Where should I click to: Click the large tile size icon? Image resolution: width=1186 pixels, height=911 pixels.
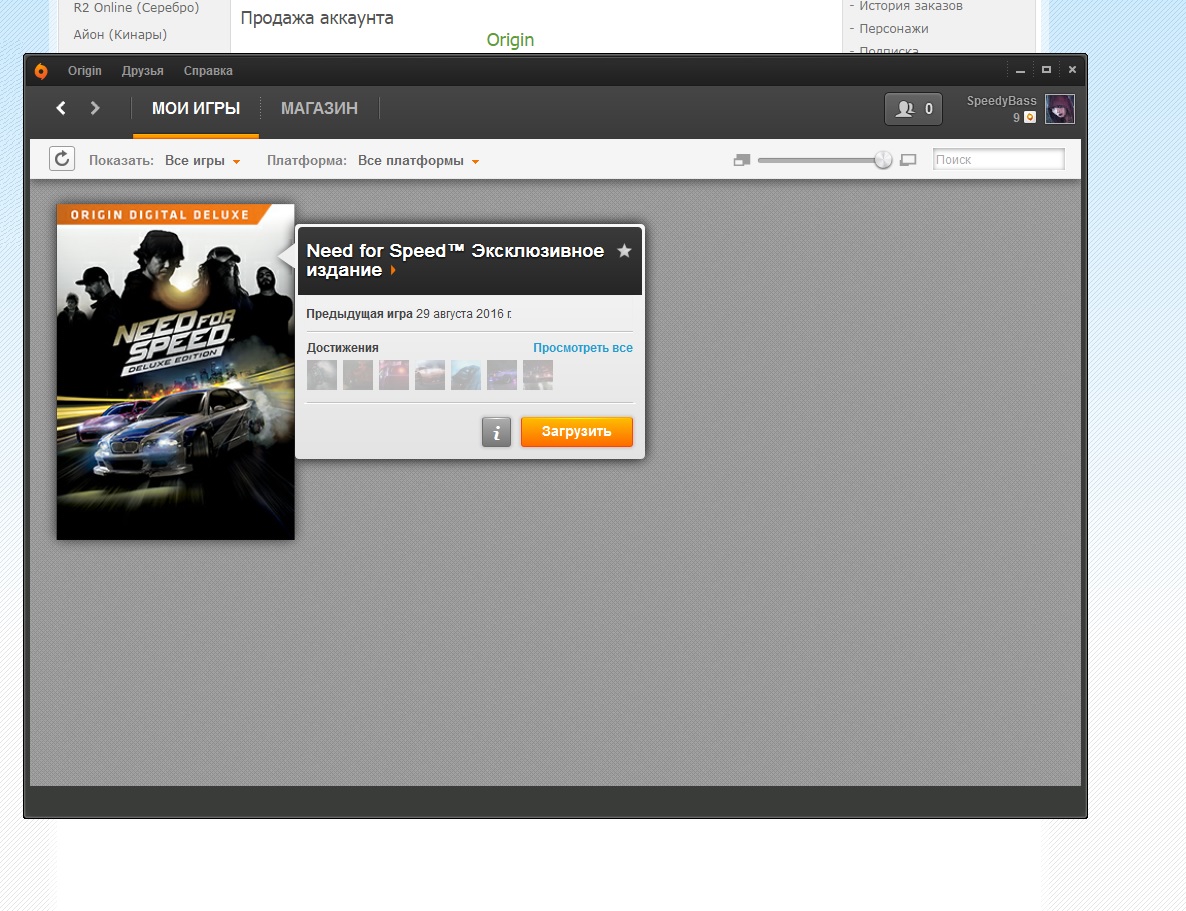pos(908,160)
